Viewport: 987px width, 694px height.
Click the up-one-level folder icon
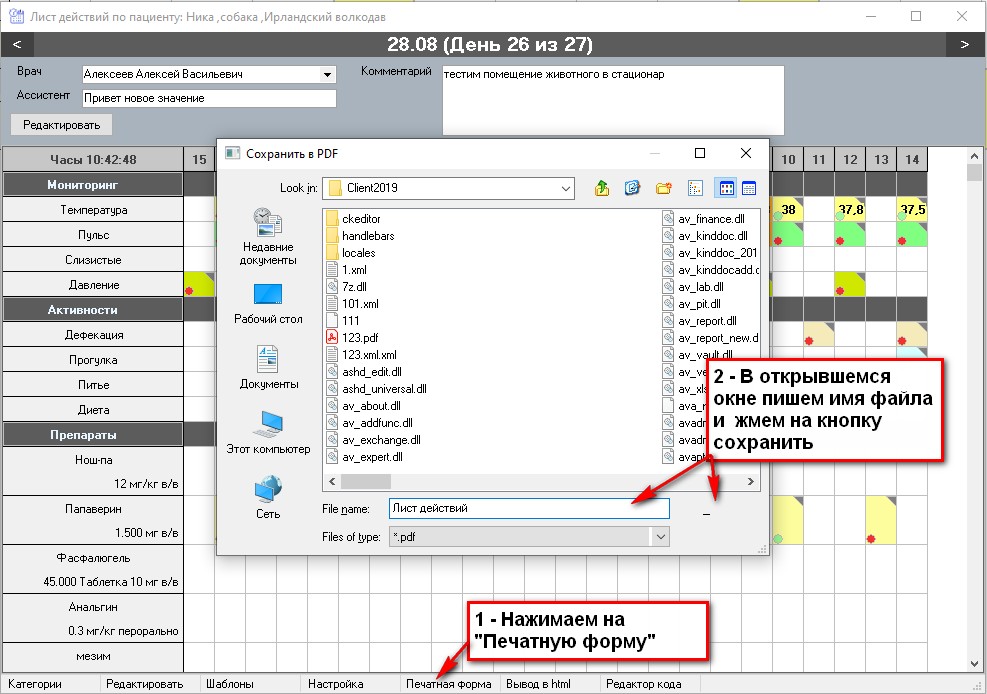(x=602, y=188)
